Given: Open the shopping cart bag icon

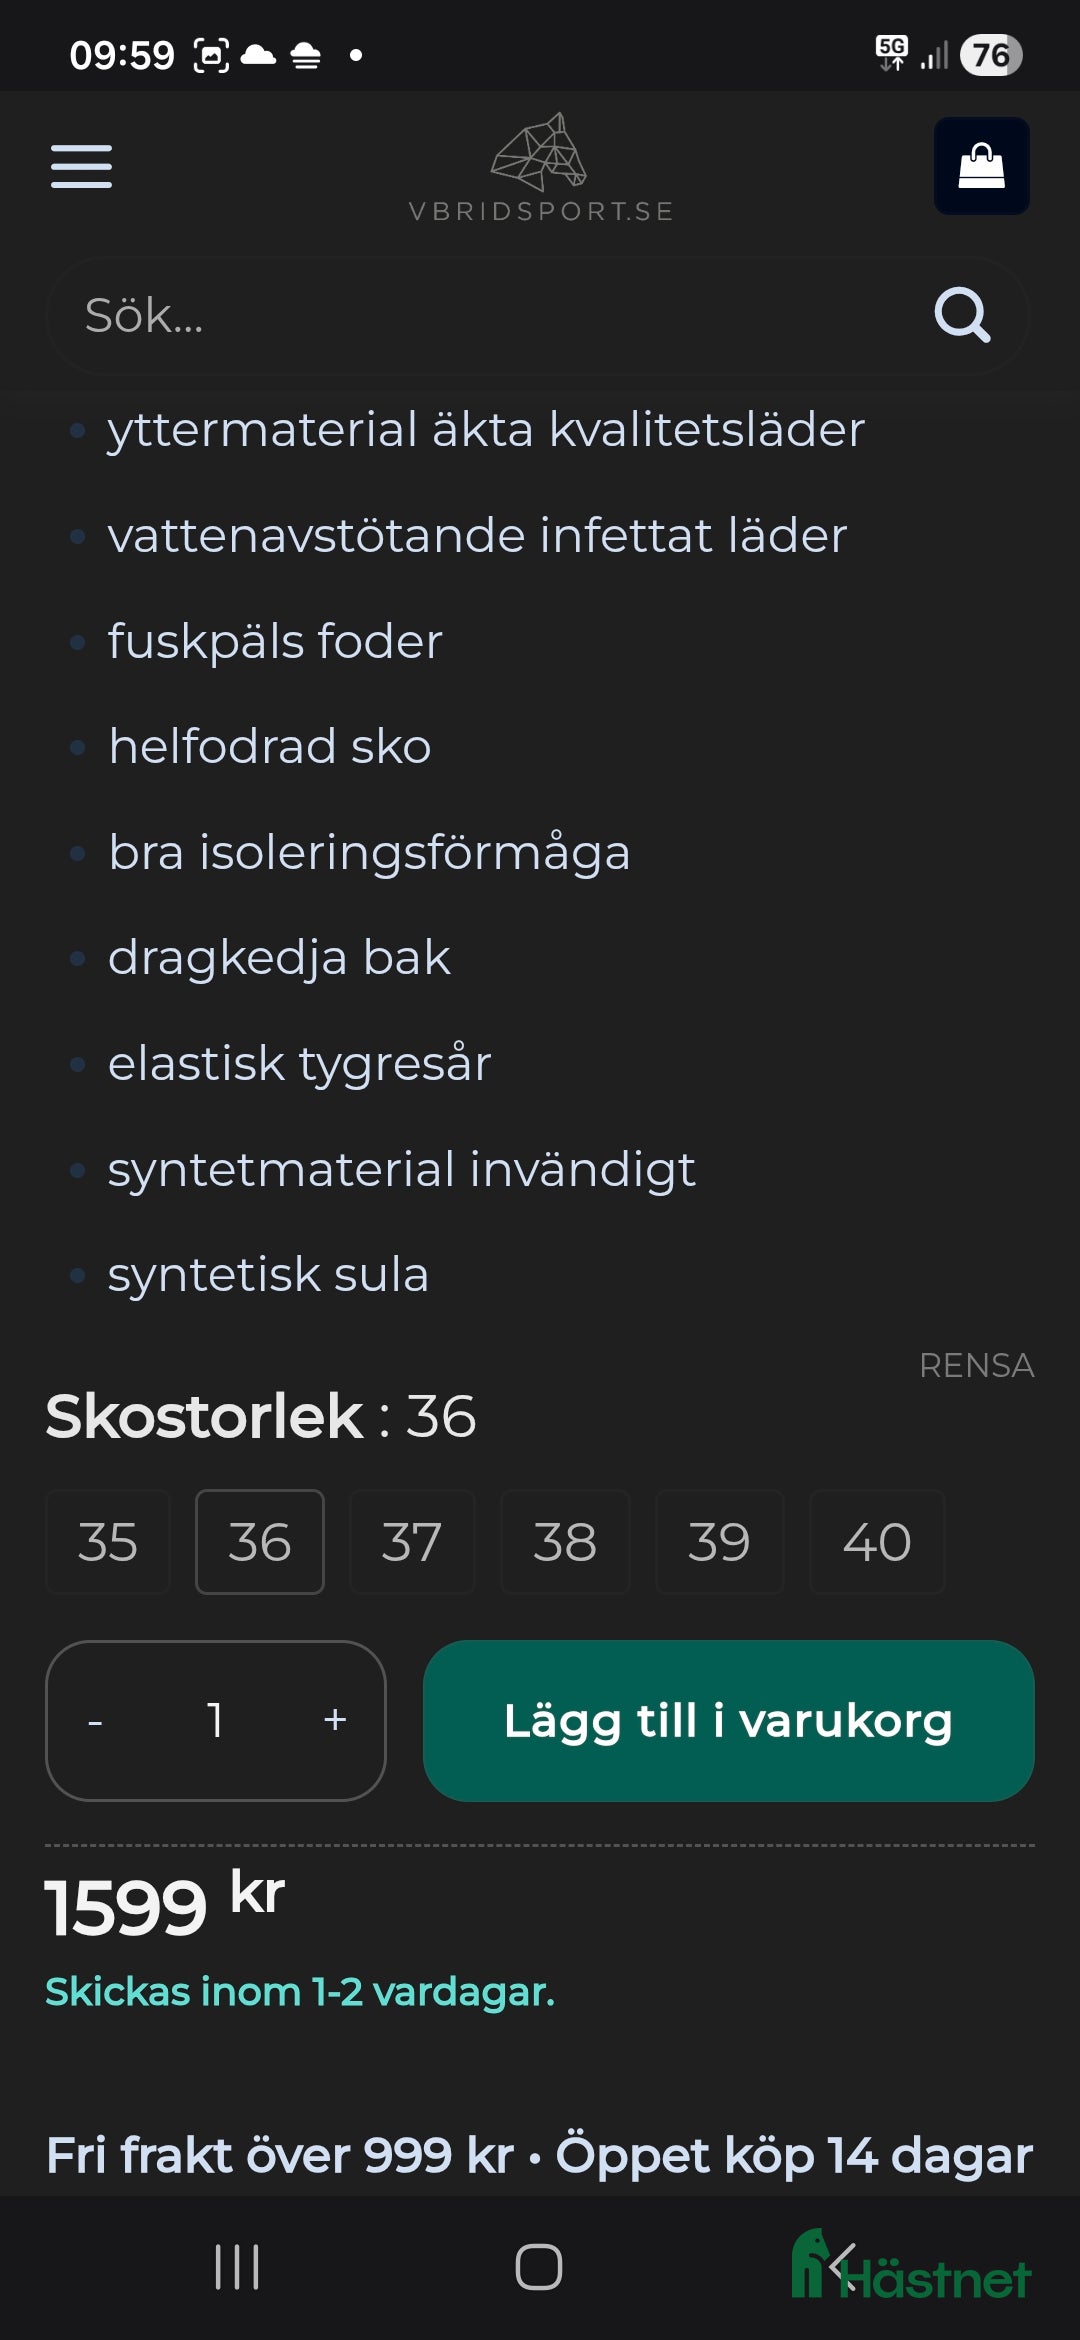Looking at the screenshot, I should 981,164.
